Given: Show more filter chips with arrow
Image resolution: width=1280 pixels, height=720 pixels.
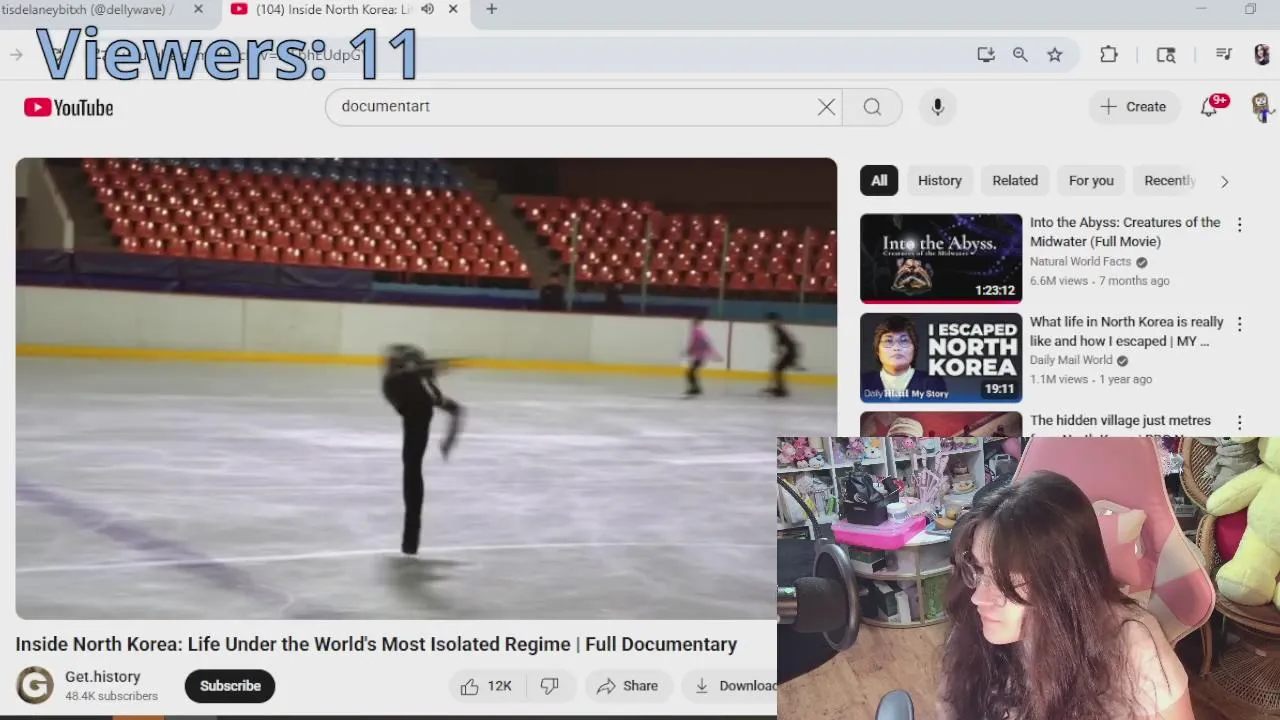Looking at the screenshot, I should (x=1224, y=181).
